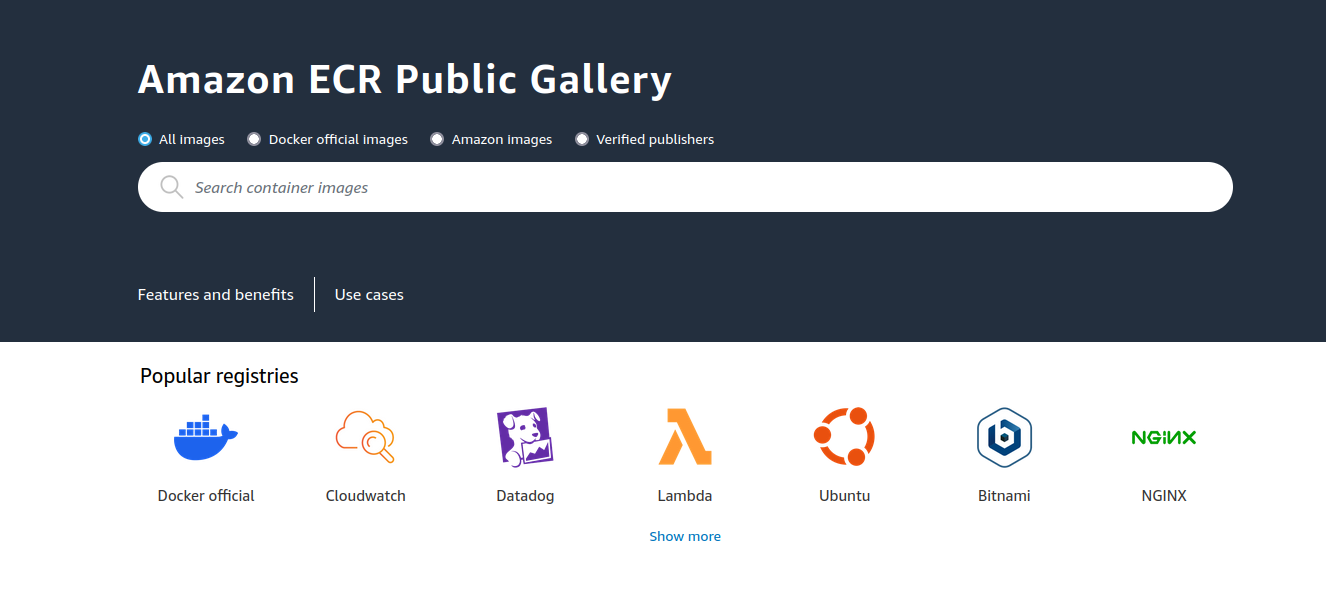Viewport: 1326px width, 594px height.
Task: Open the Docker official whale icon
Action: click(x=206, y=437)
